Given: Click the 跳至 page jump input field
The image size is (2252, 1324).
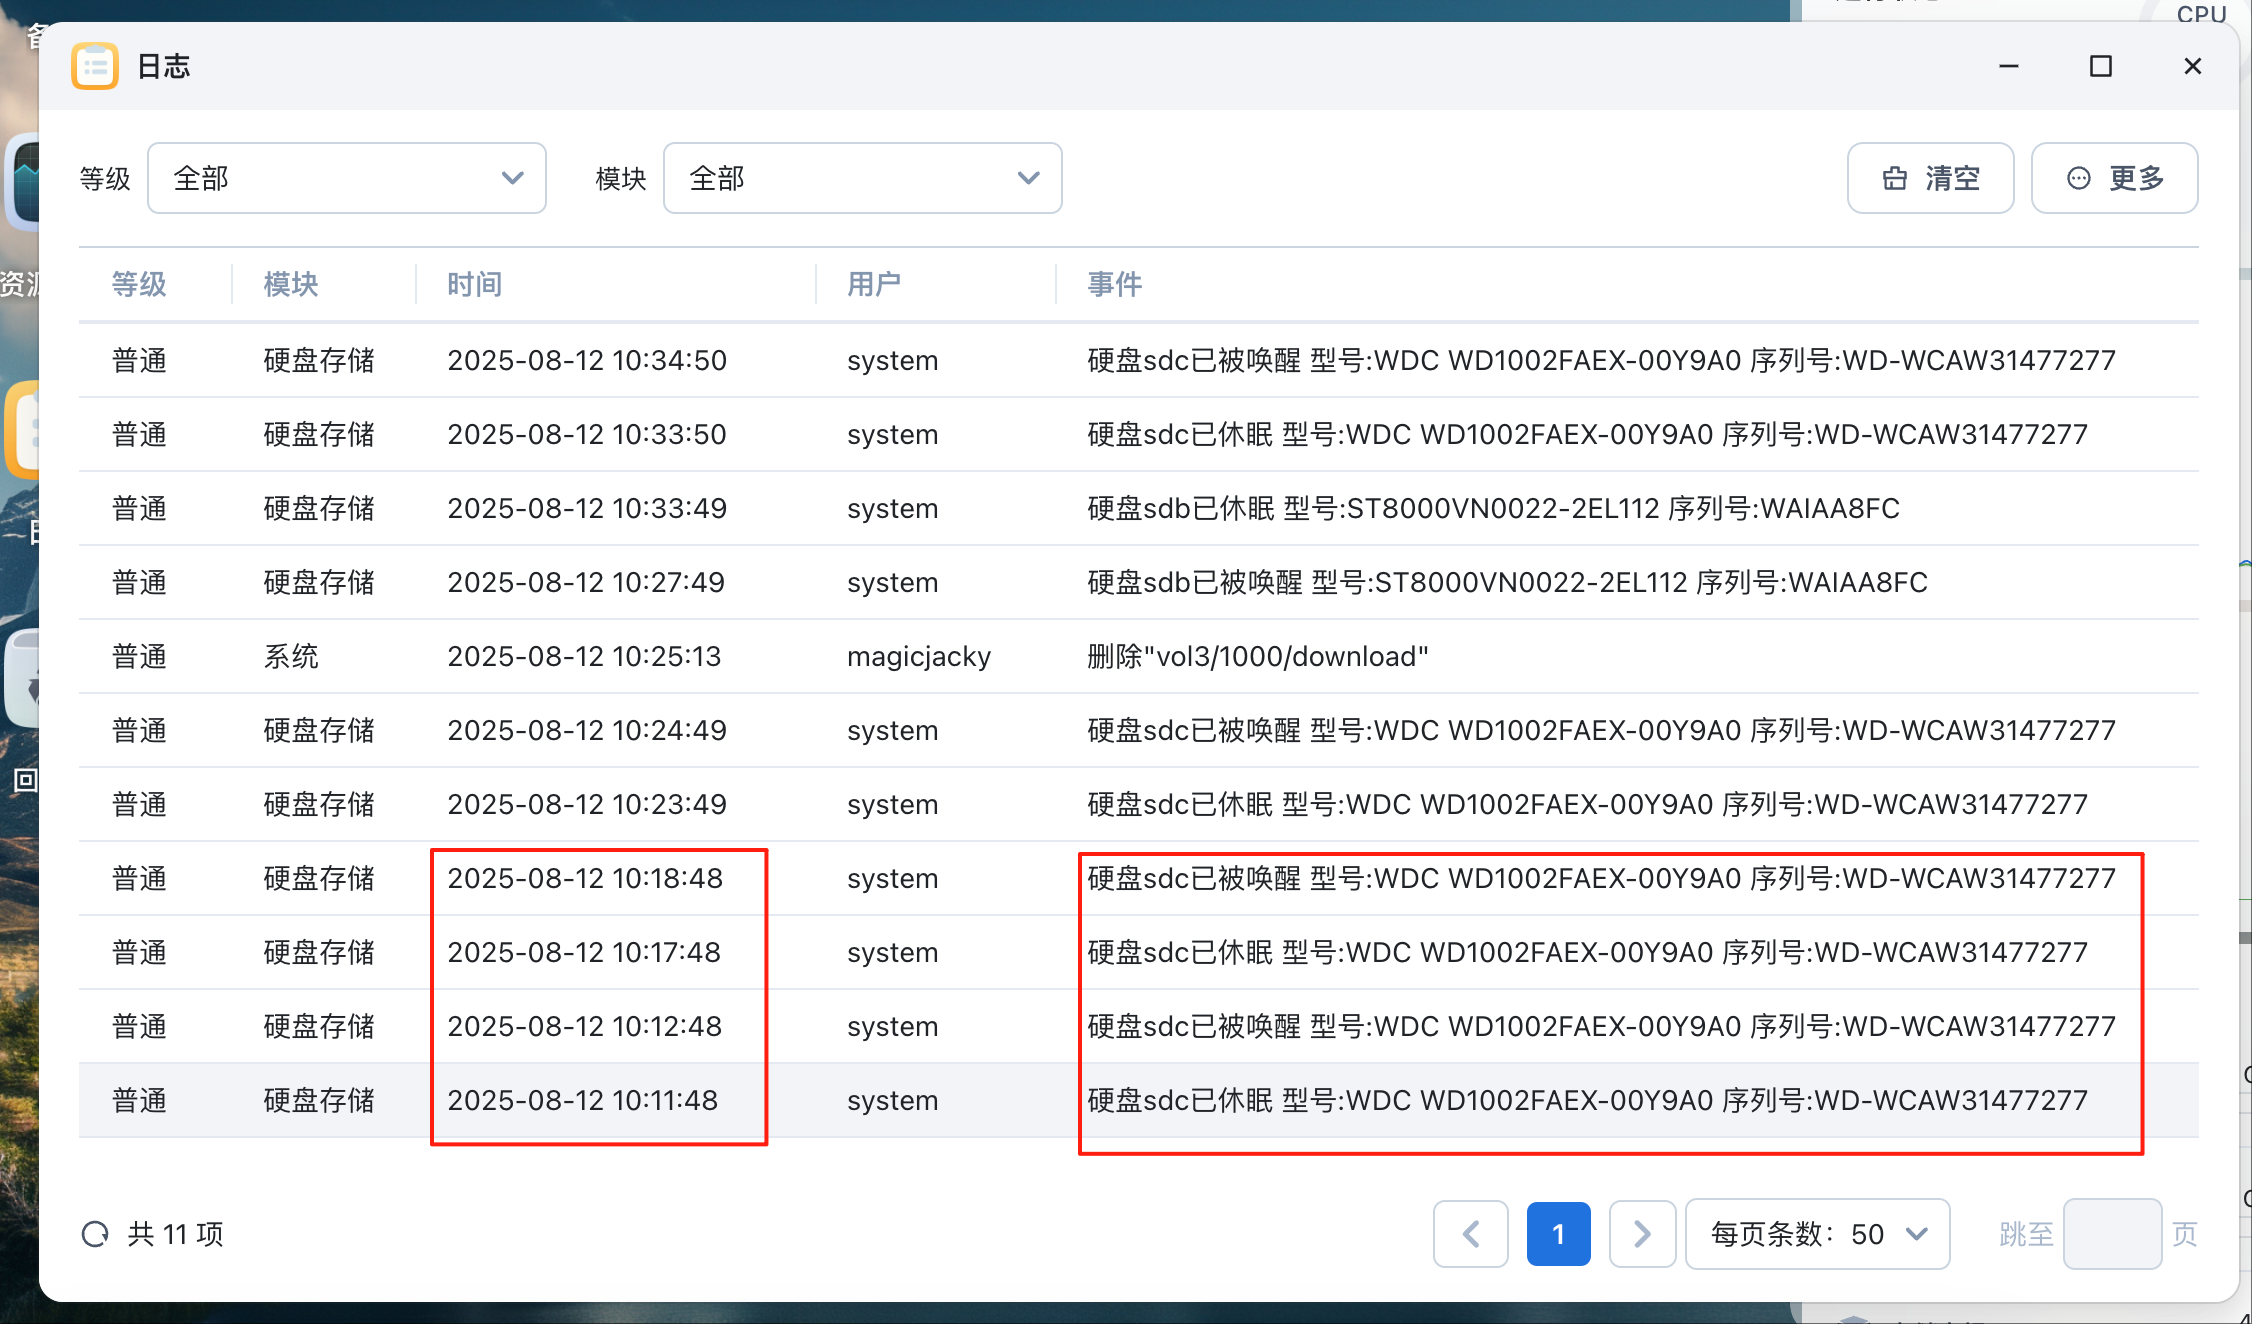Looking at the screenshot, I should pyautogui.click(x=2112, y=1234).
